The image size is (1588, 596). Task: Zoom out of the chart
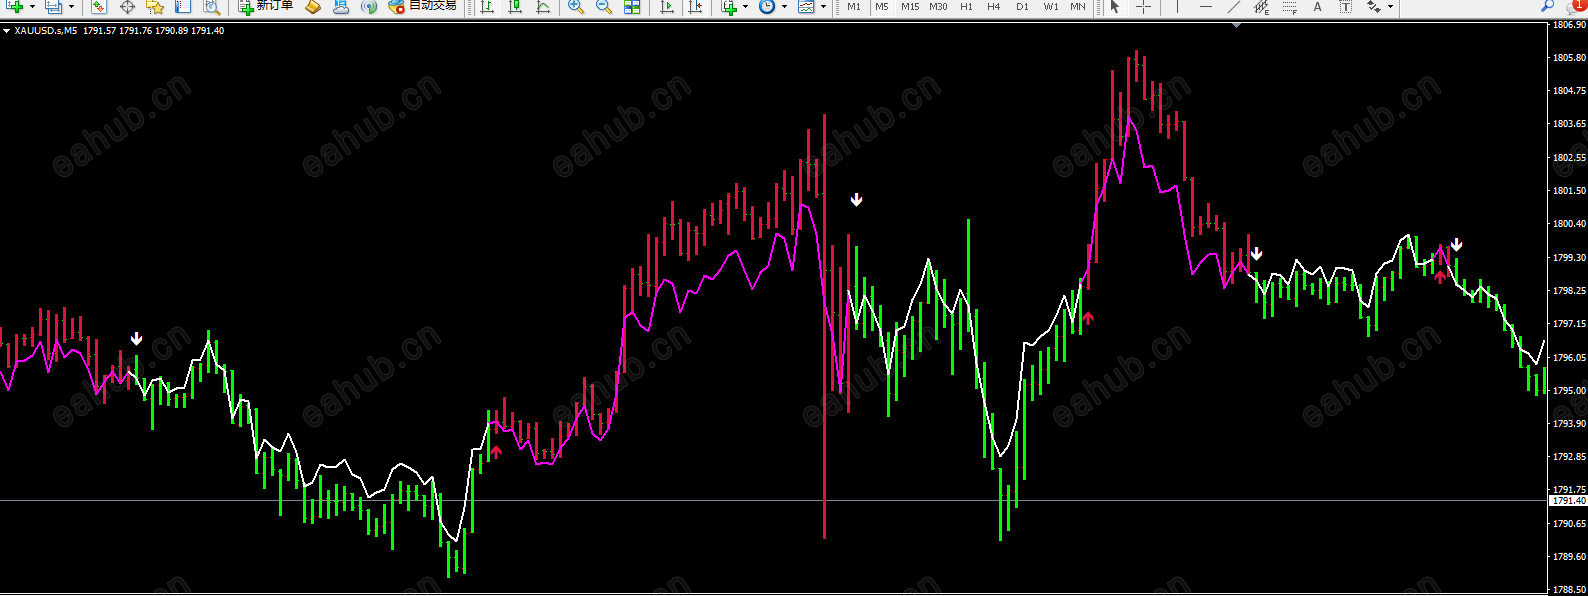pos(604,6)
